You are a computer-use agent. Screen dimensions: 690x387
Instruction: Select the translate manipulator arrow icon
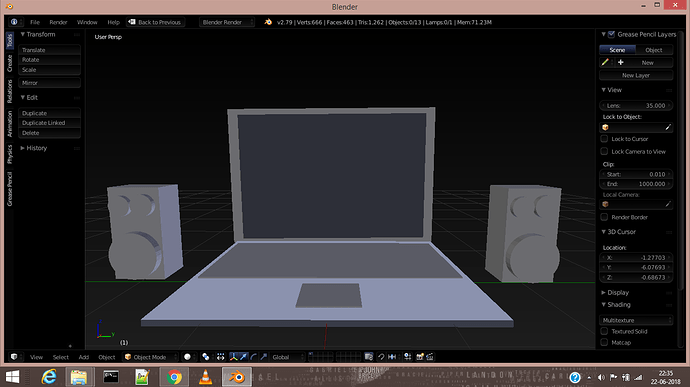pyautogui.click(x=244, y=357)
